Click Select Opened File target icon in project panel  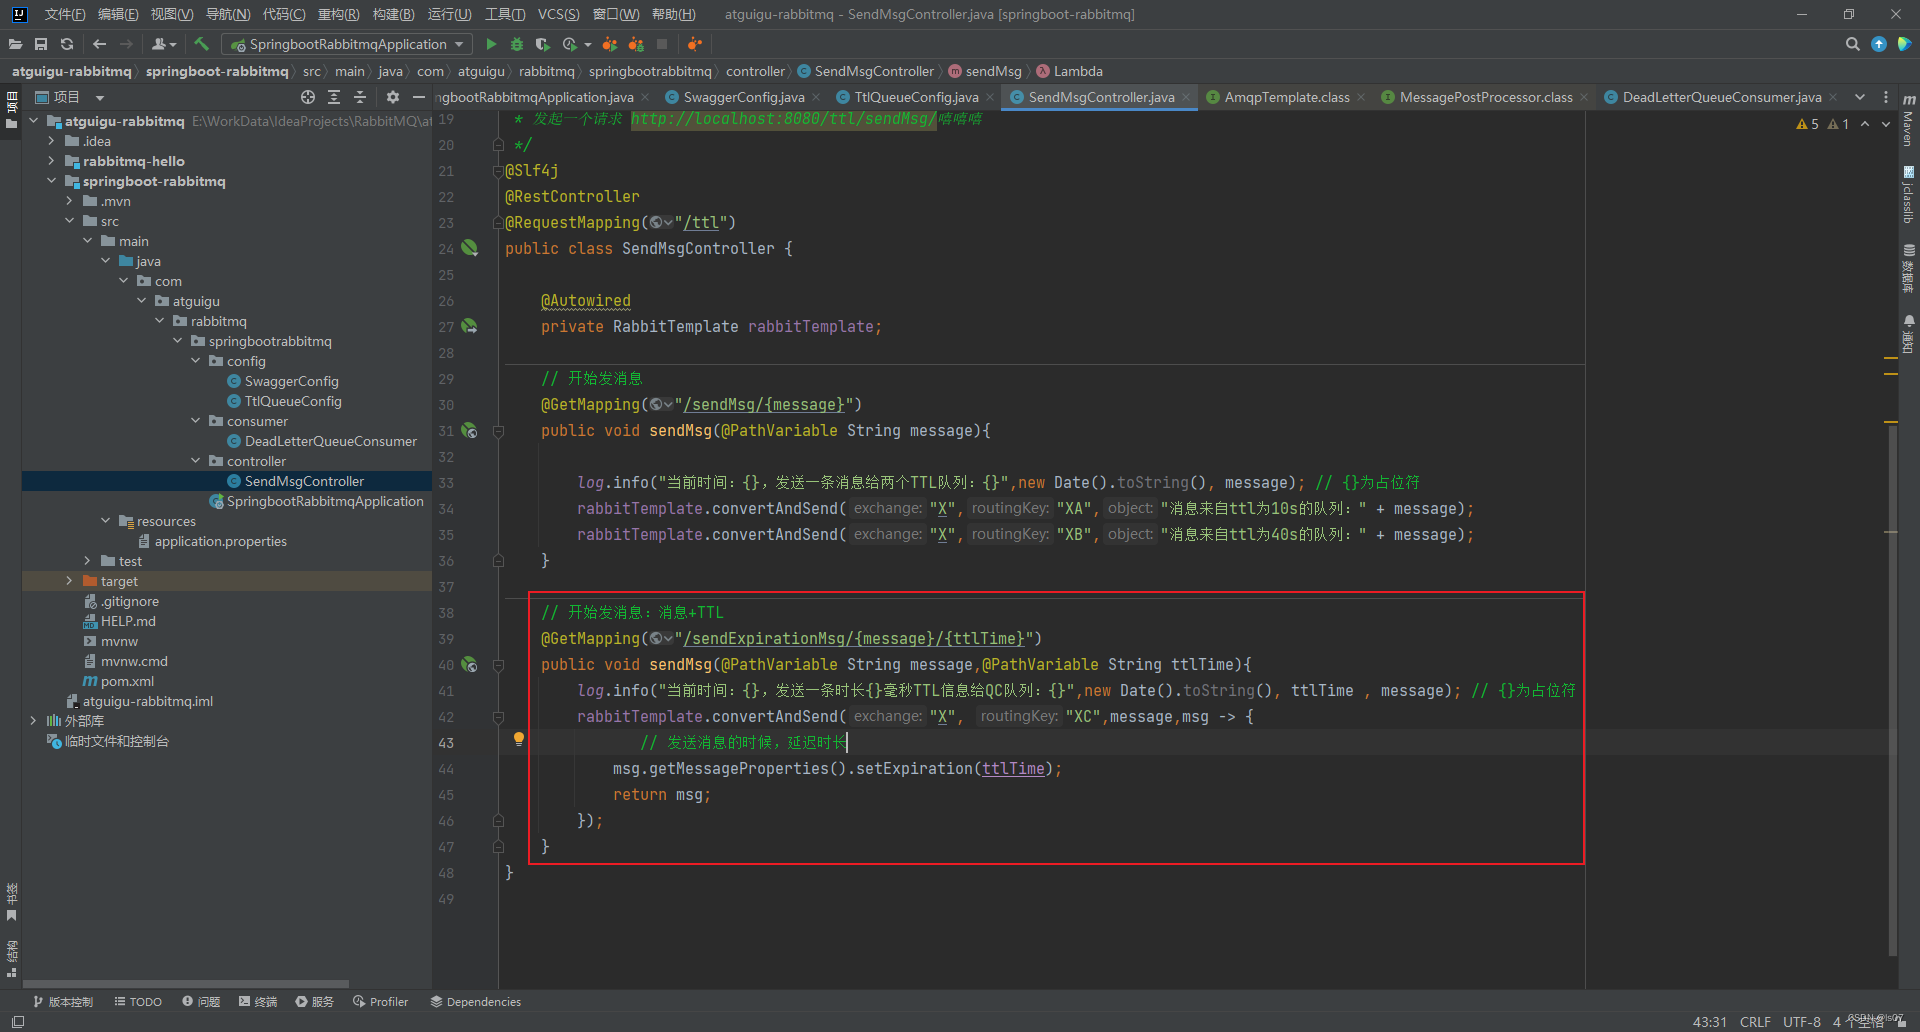point(308,97)
